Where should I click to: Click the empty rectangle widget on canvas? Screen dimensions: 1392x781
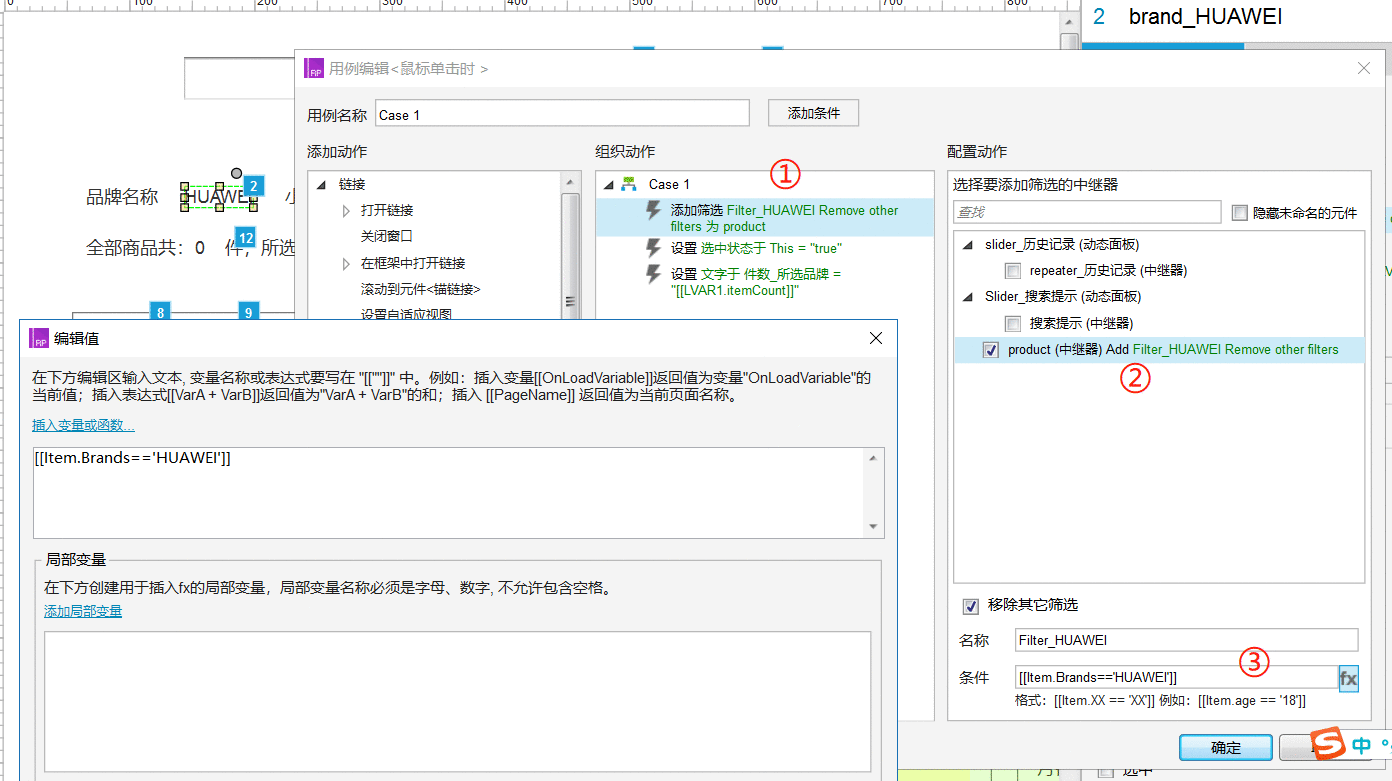240,78
